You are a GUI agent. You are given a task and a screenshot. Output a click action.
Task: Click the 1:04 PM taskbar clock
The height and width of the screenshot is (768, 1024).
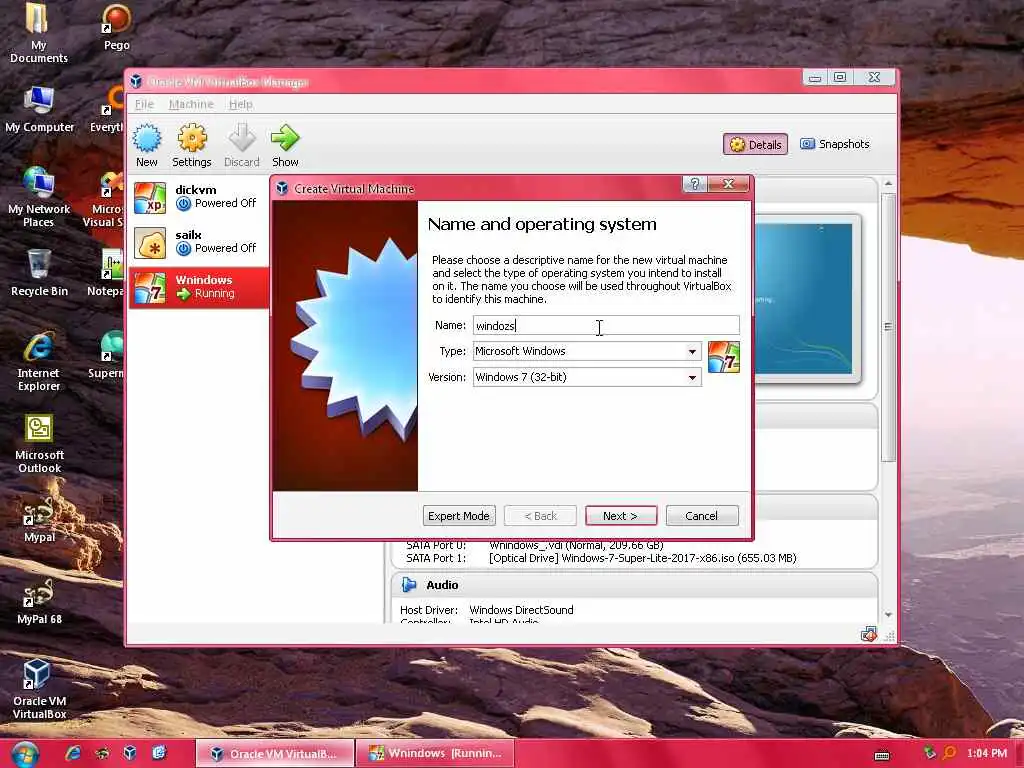click(987, 753)
